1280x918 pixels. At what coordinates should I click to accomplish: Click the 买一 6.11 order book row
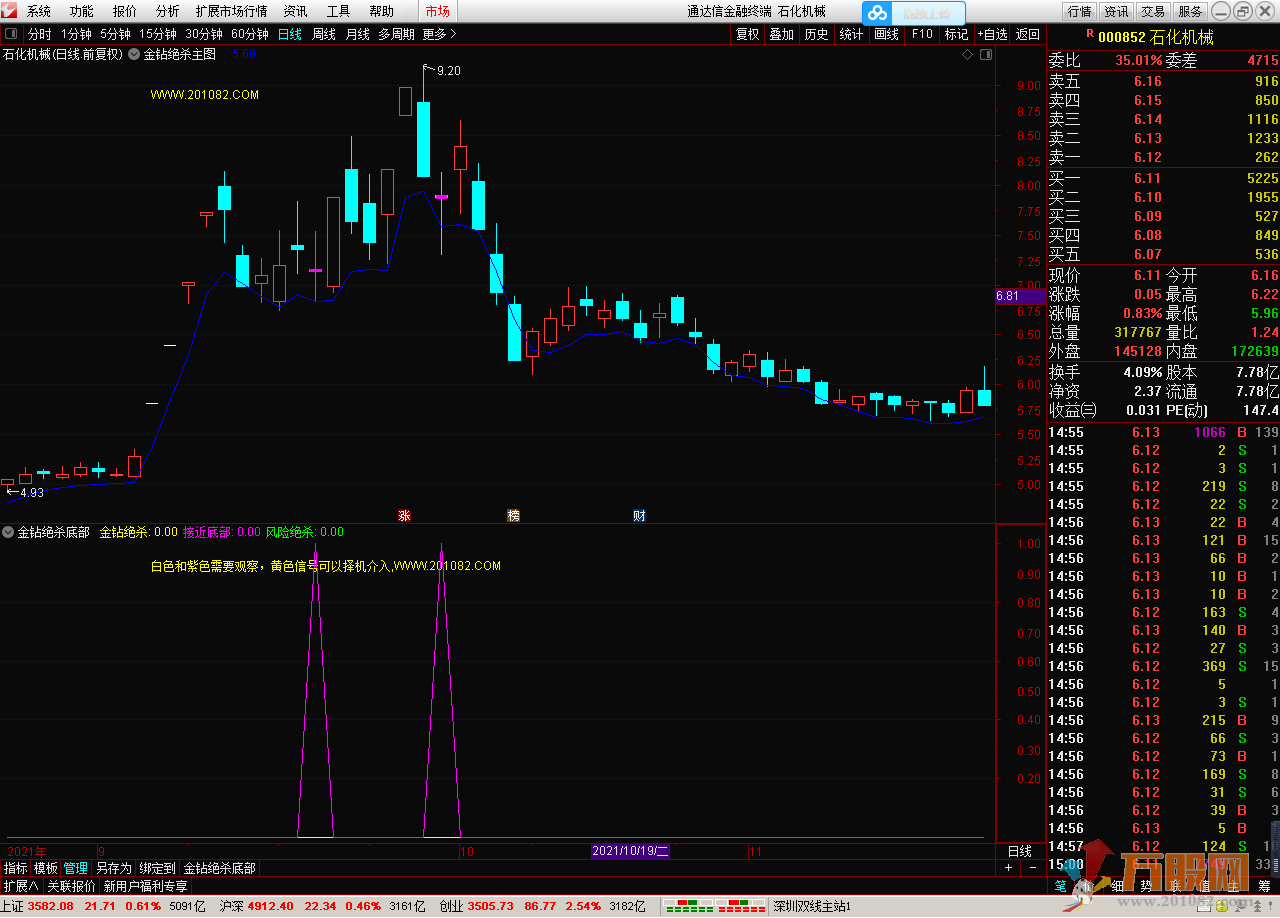tap(1163, 178)
